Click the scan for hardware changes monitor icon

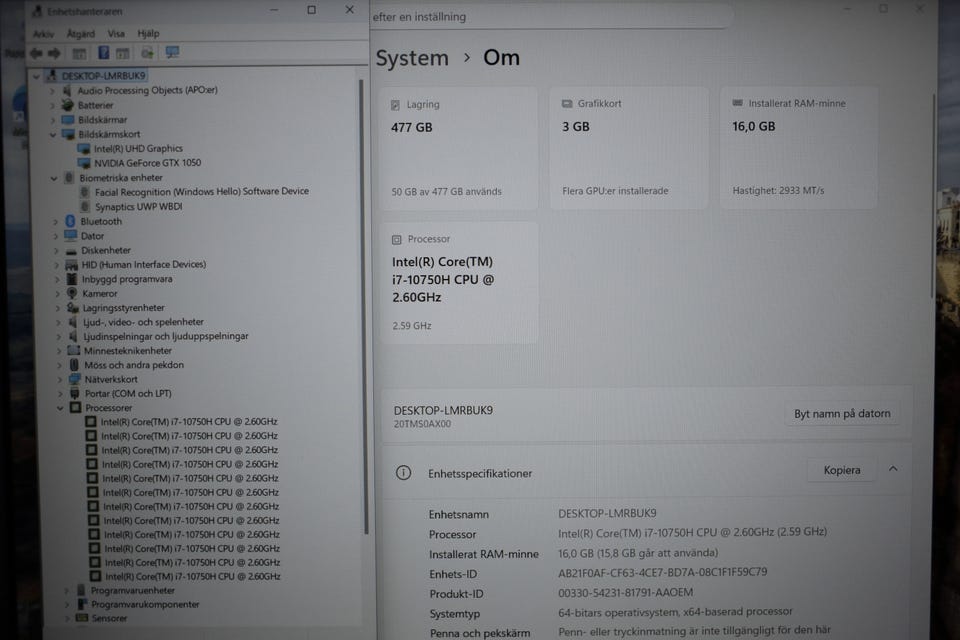(x=172, y=52)
